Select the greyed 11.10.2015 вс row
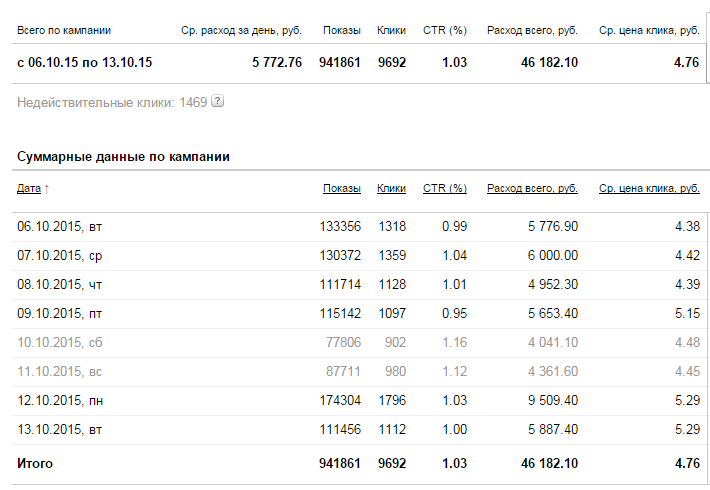710x490 pixels. 359,371
